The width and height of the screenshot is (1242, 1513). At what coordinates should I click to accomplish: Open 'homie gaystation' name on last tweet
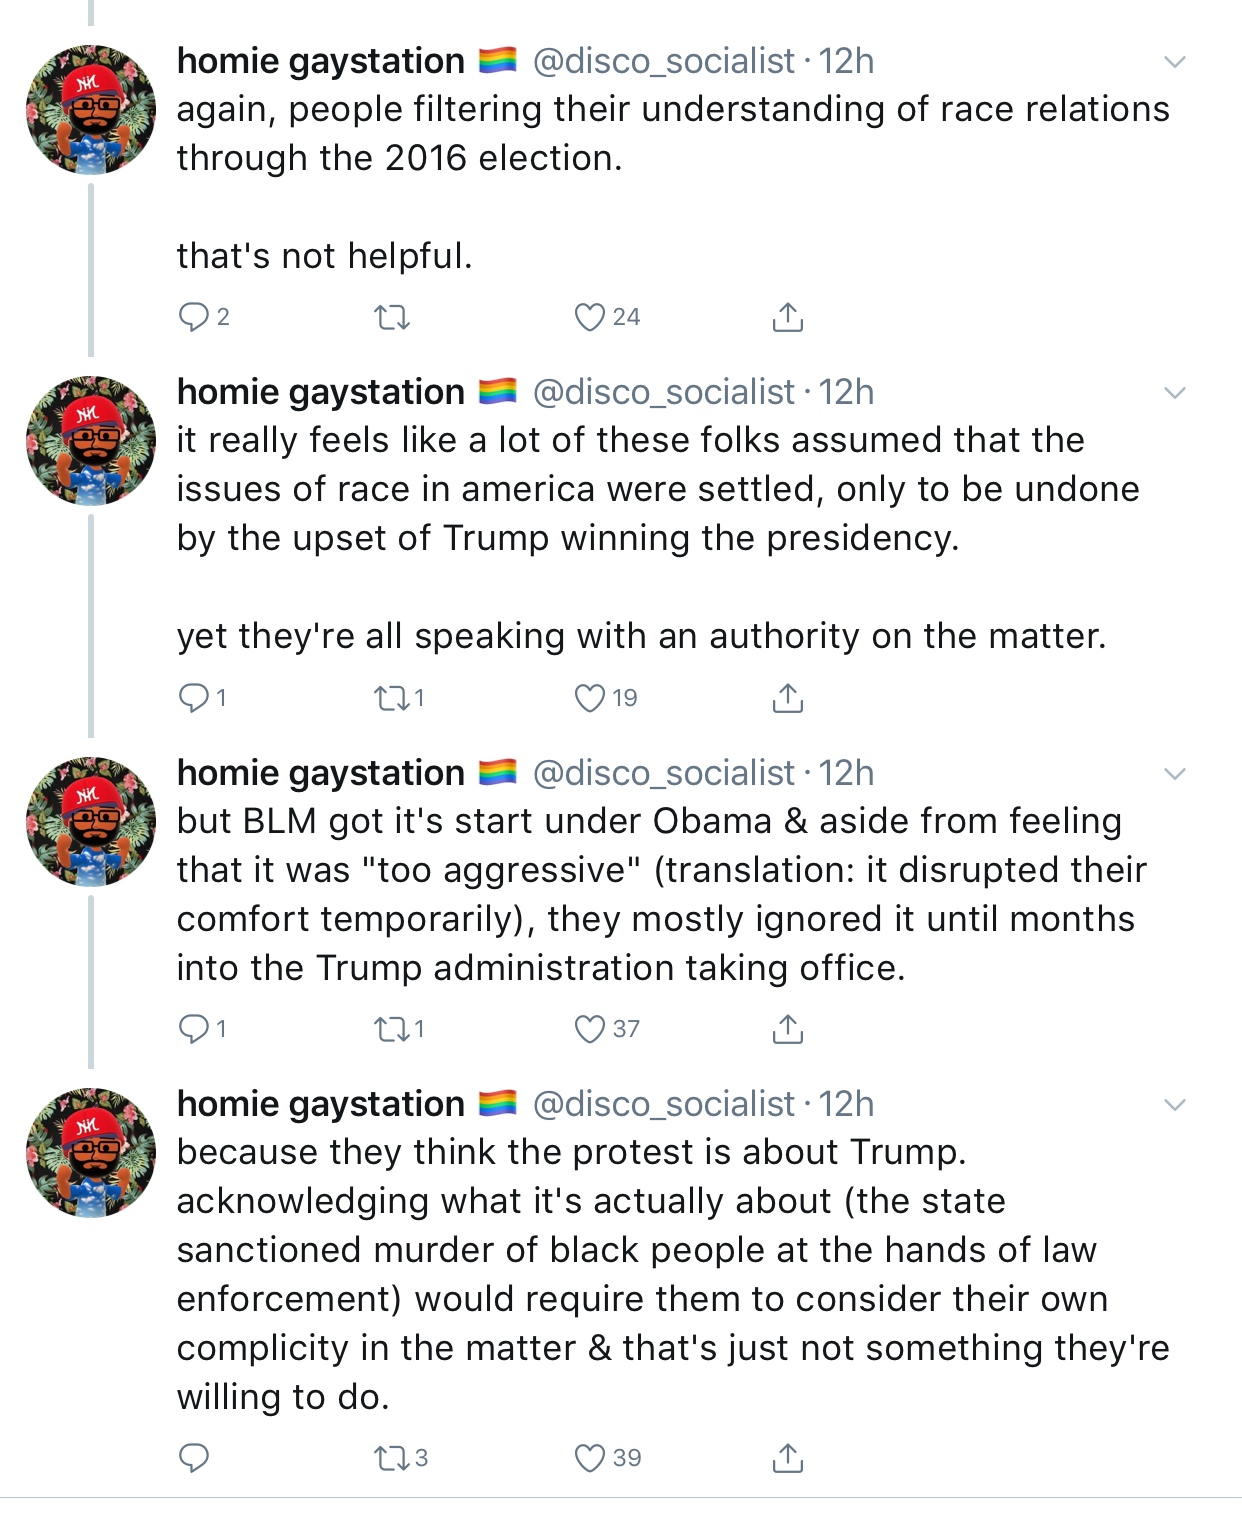(x=321, y=1104)
